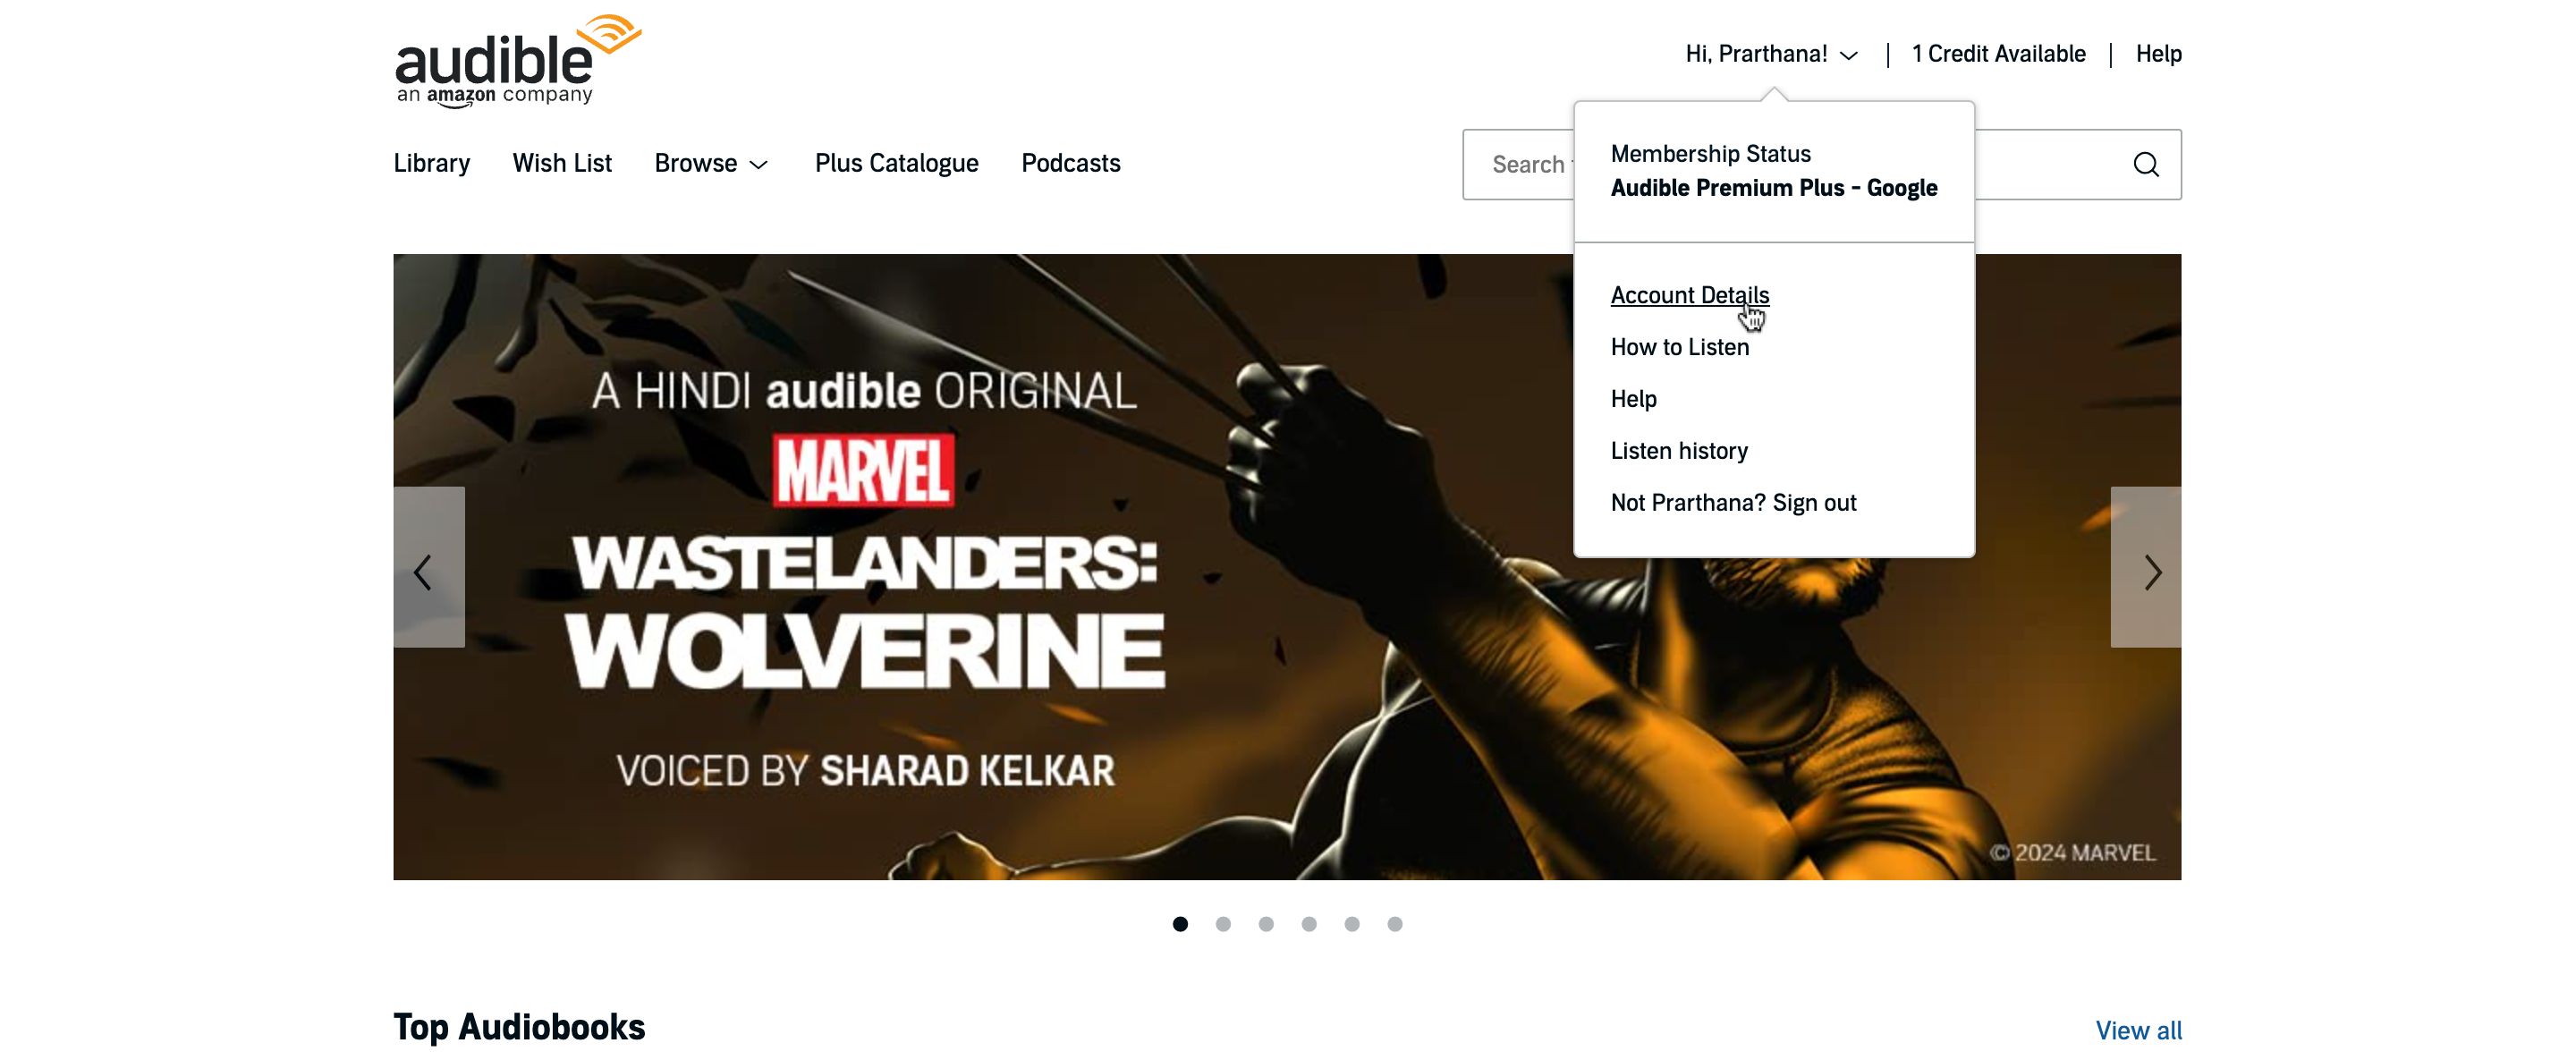Select Account Details menu item
Image resolution: width=2576 pixels, height=1060 pixels.
coord(1689,294)
